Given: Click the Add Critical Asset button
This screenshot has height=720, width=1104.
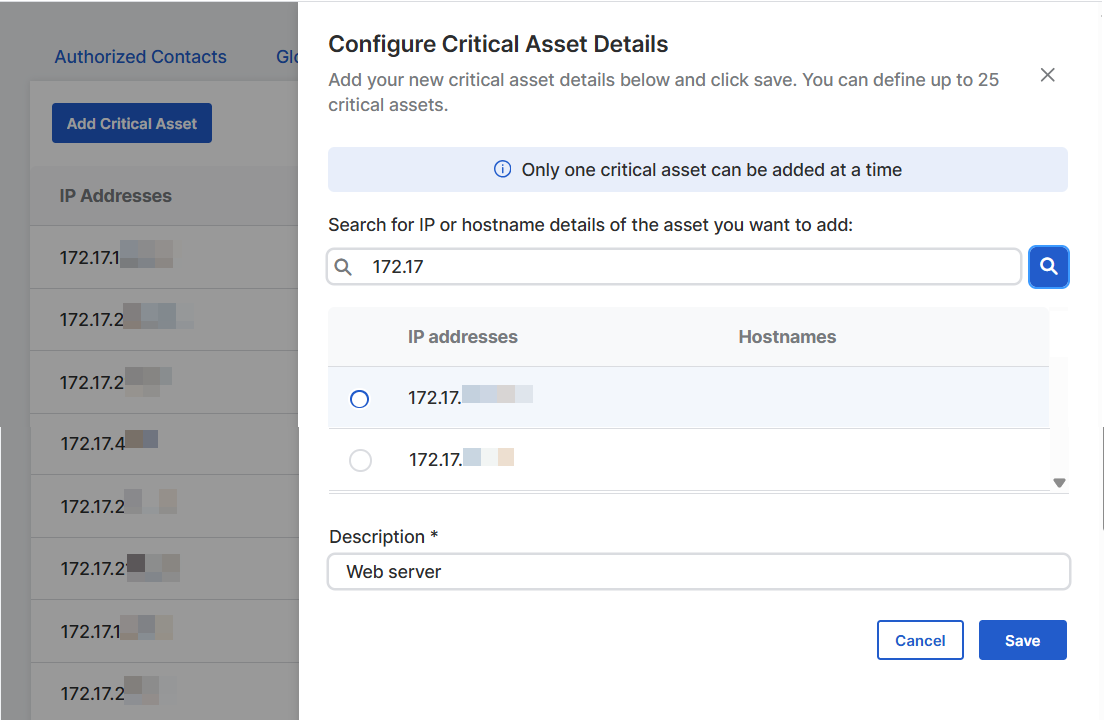Looking at the screenshot, I should click(131, 122).
